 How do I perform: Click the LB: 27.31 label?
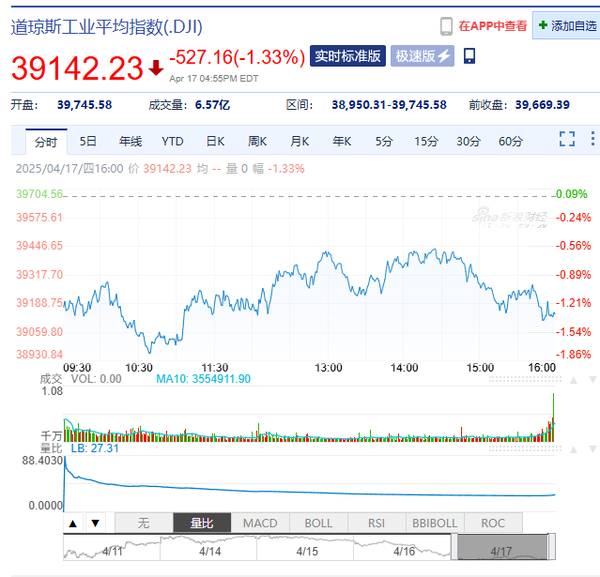95,448
